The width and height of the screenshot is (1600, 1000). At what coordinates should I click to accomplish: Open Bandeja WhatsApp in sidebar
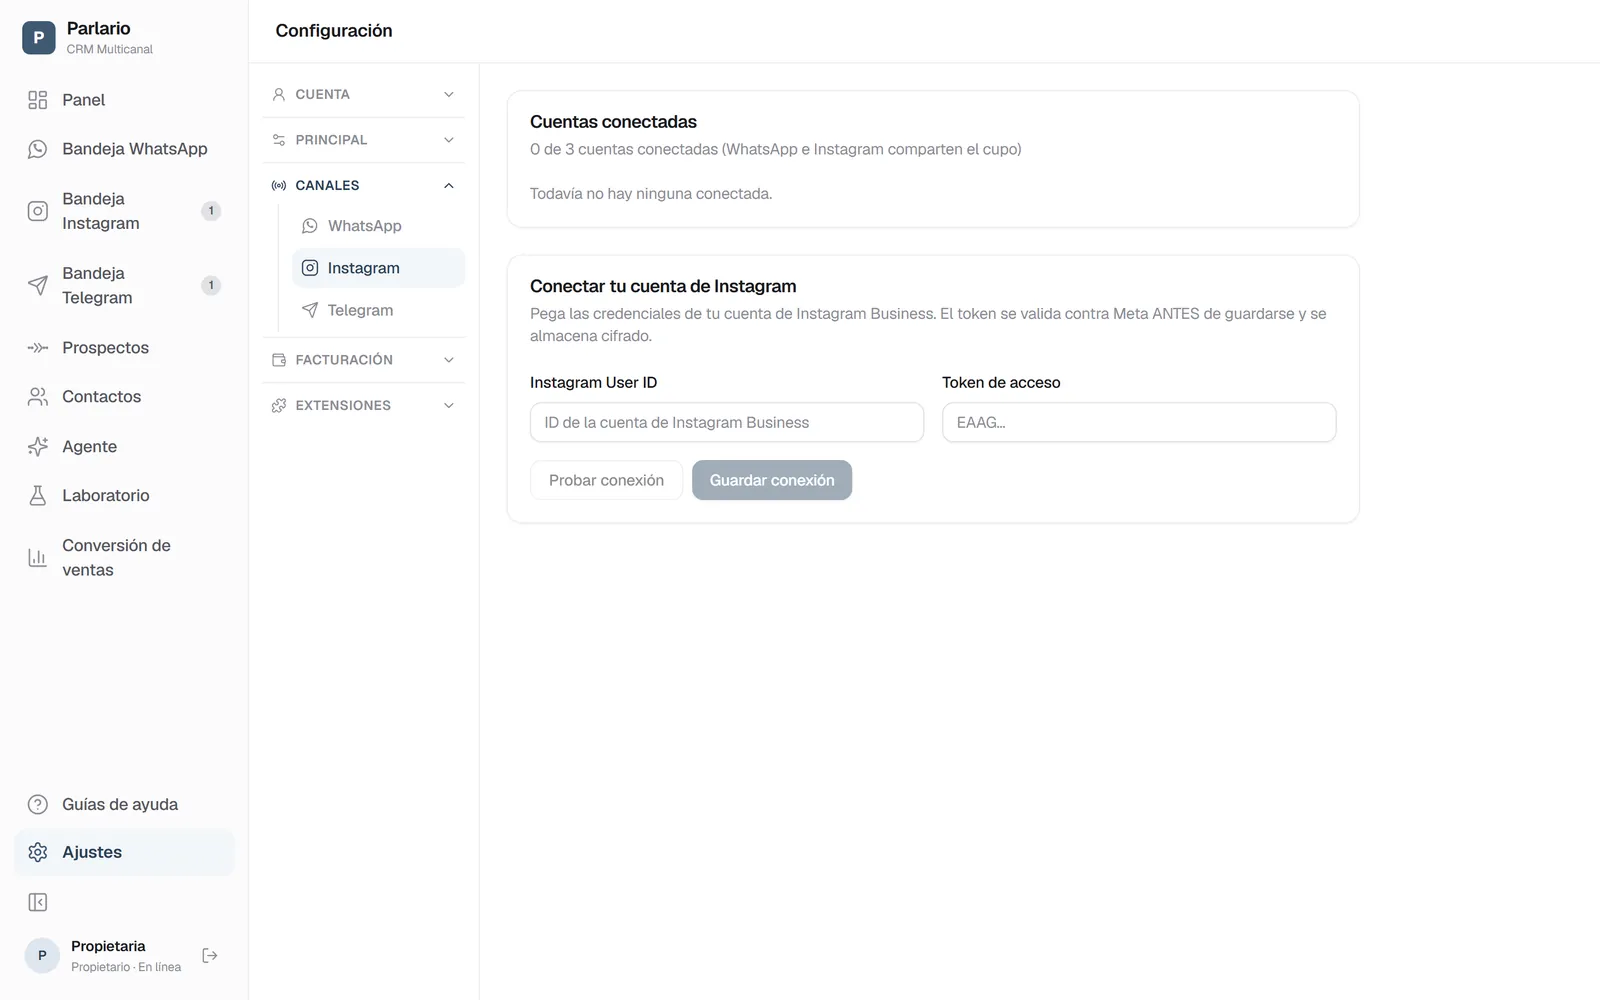point(124,149)
